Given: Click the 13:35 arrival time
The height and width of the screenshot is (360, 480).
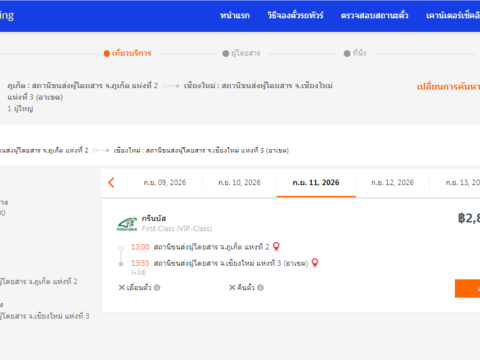Looking at the screenshot, I should pyautogui.click(x=140, y=263).
